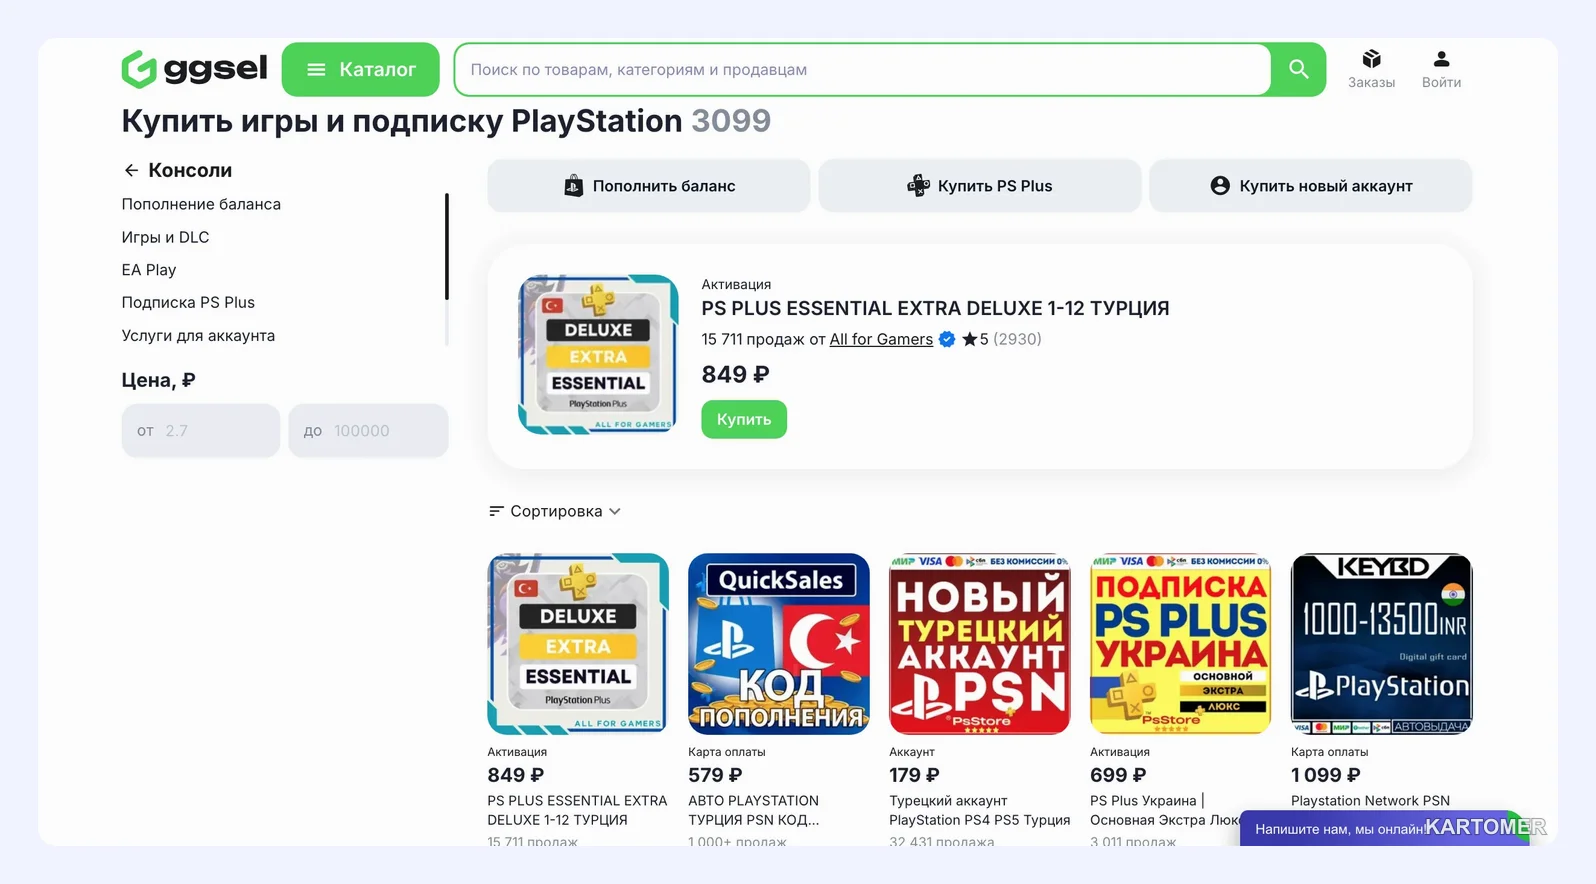Image resolution: width=1596 pixels, height=884 pixels.
Task: Click the Сортировка chevron arrow
Action: 615,511
